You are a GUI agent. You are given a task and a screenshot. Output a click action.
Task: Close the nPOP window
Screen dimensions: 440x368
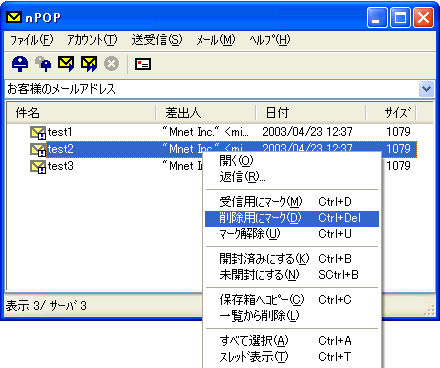tap(423, 17)
